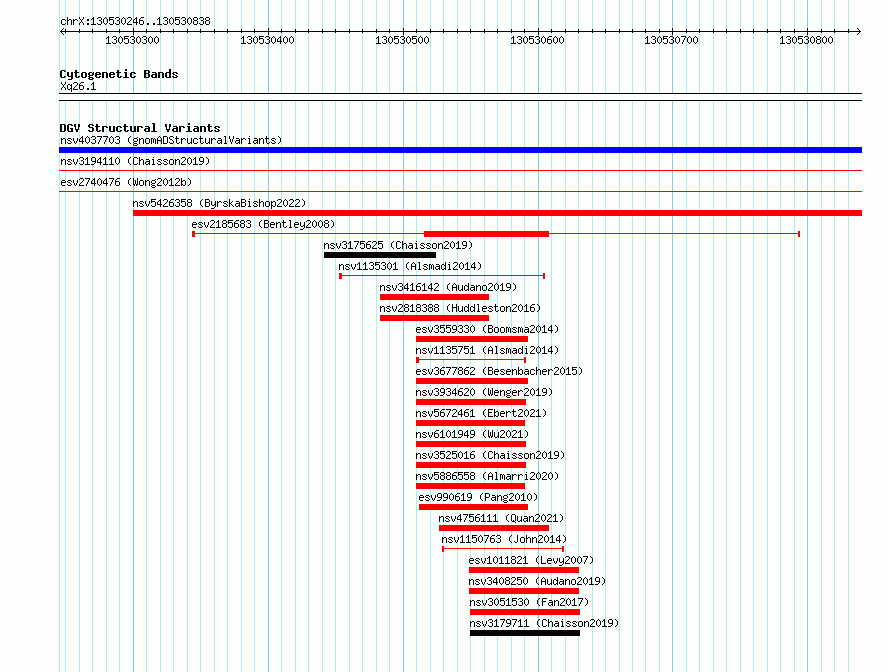Click nsv5886558 (Almarri2020) label
Image resolution: width=890 pixels, height=672 pixels.
487,476
